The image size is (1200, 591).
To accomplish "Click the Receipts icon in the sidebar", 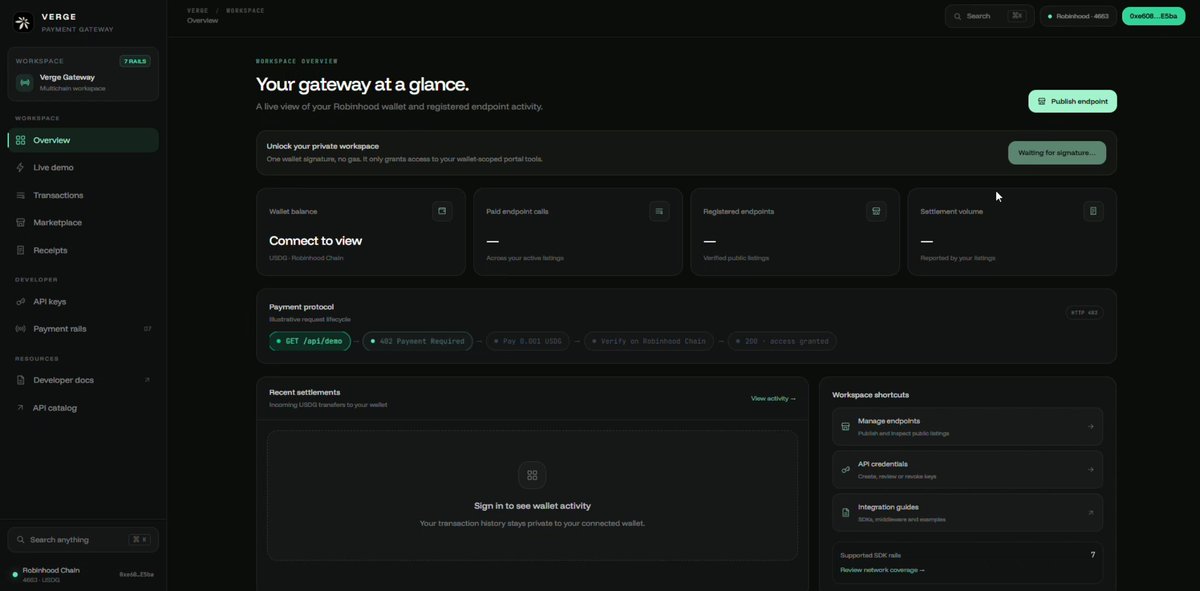I will tap(21, 250).
